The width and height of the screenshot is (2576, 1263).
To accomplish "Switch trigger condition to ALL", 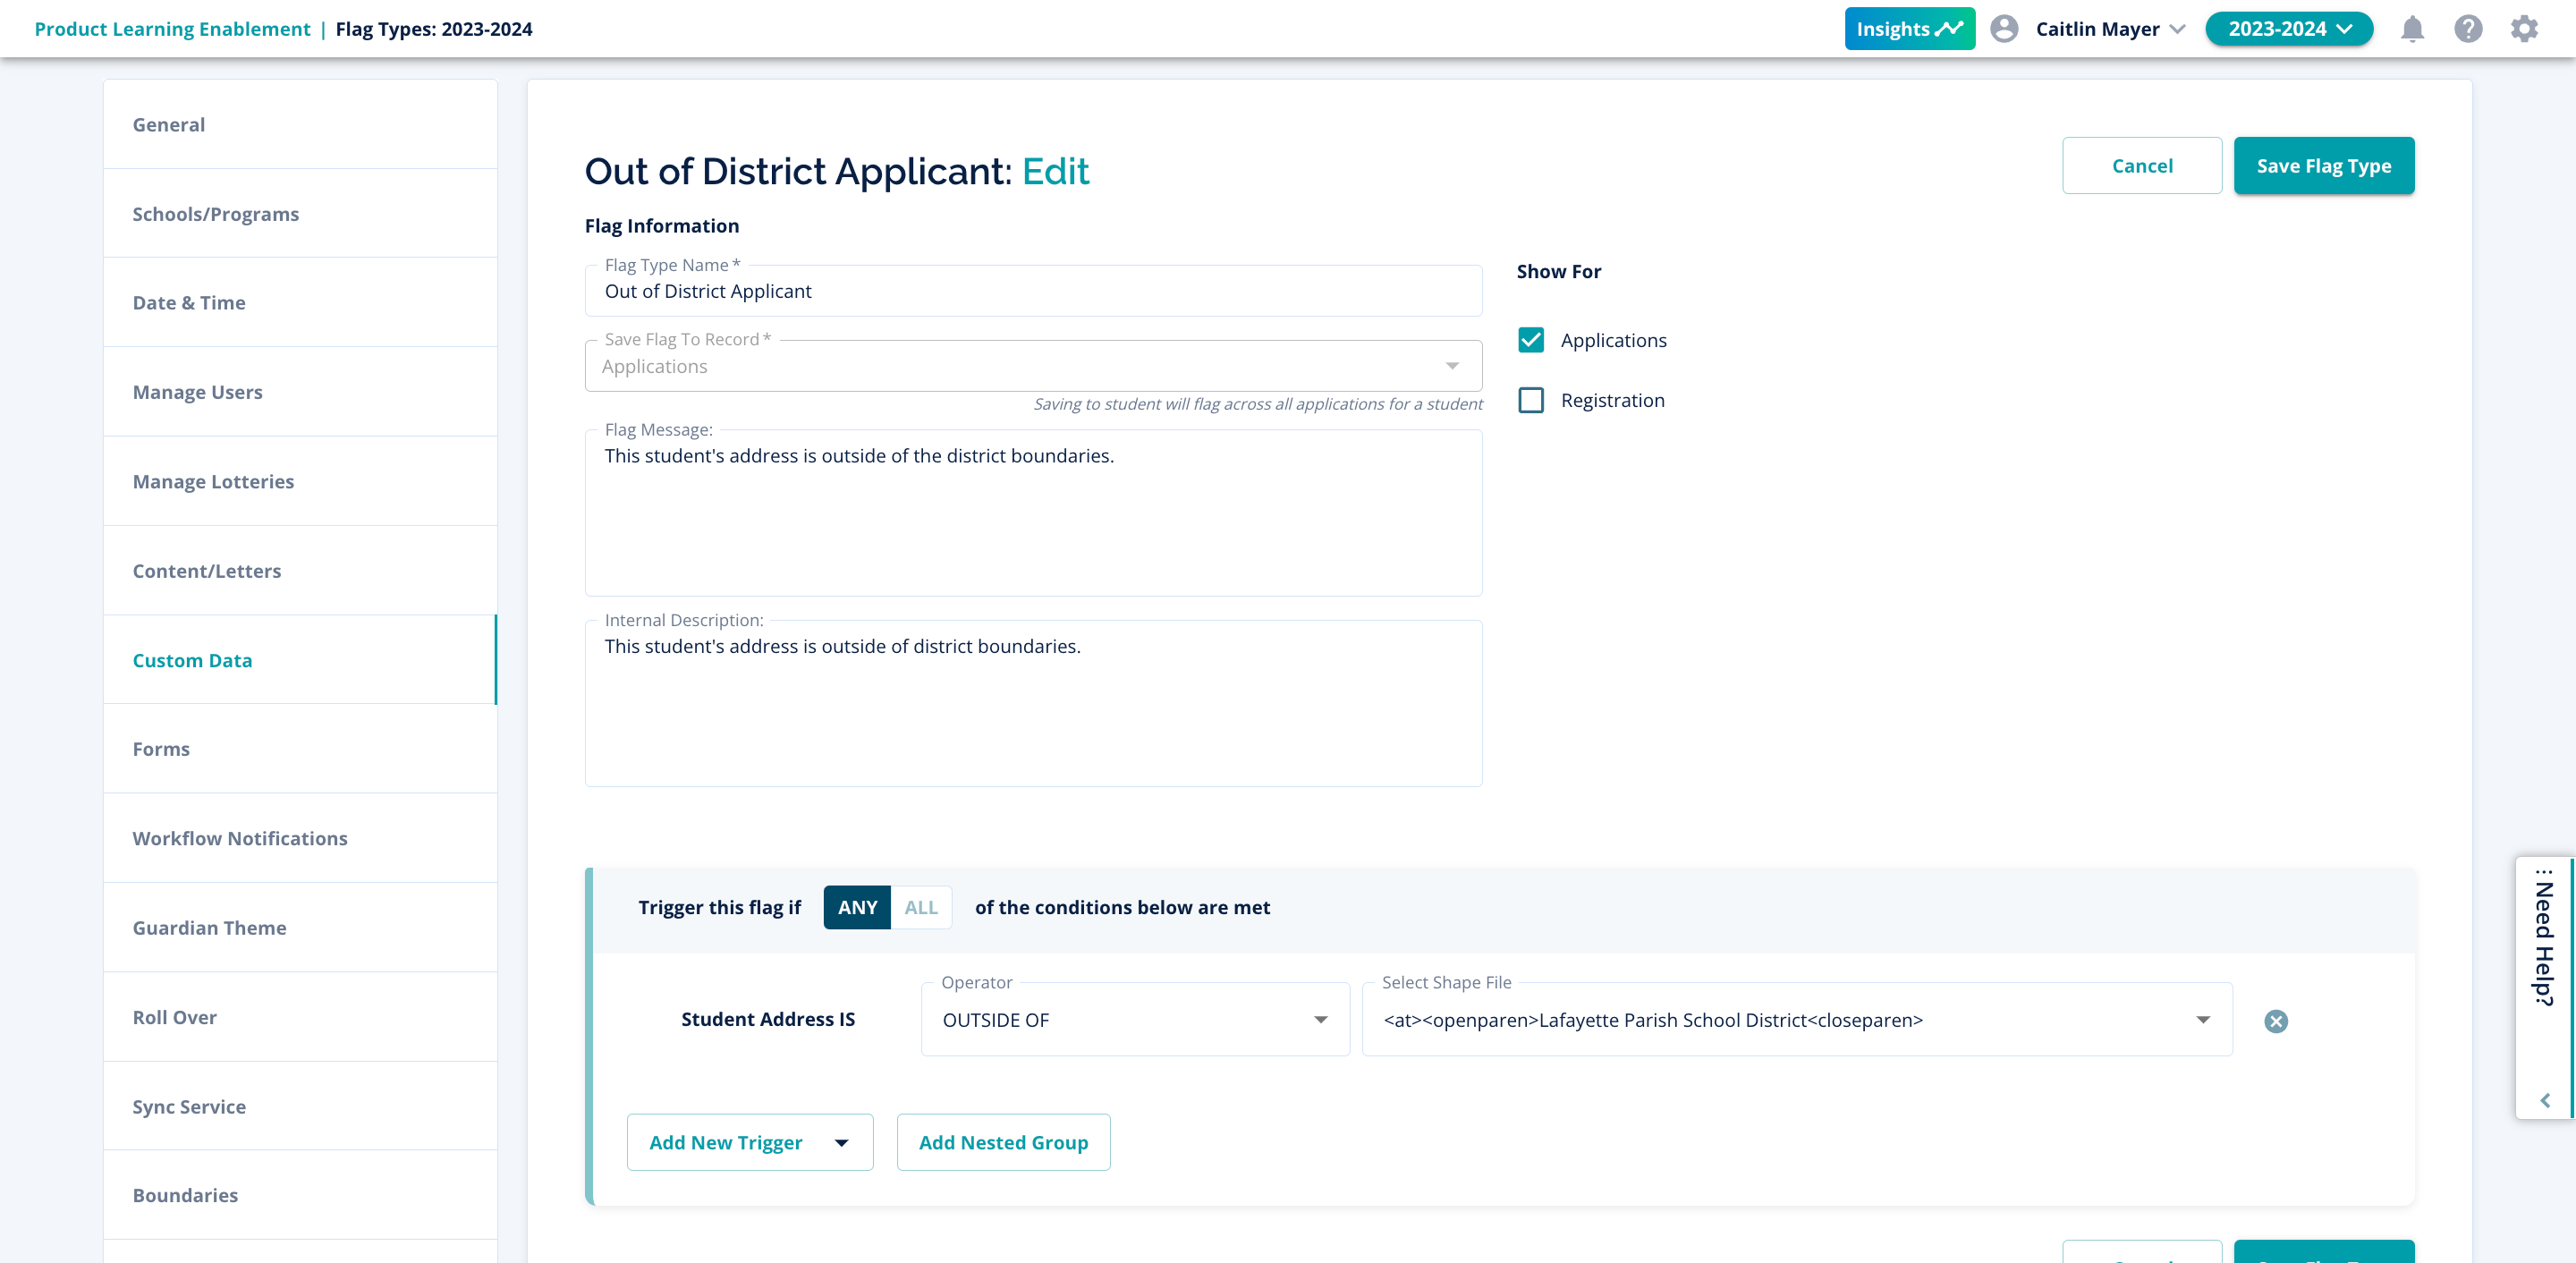I will (x=920, y=907).
